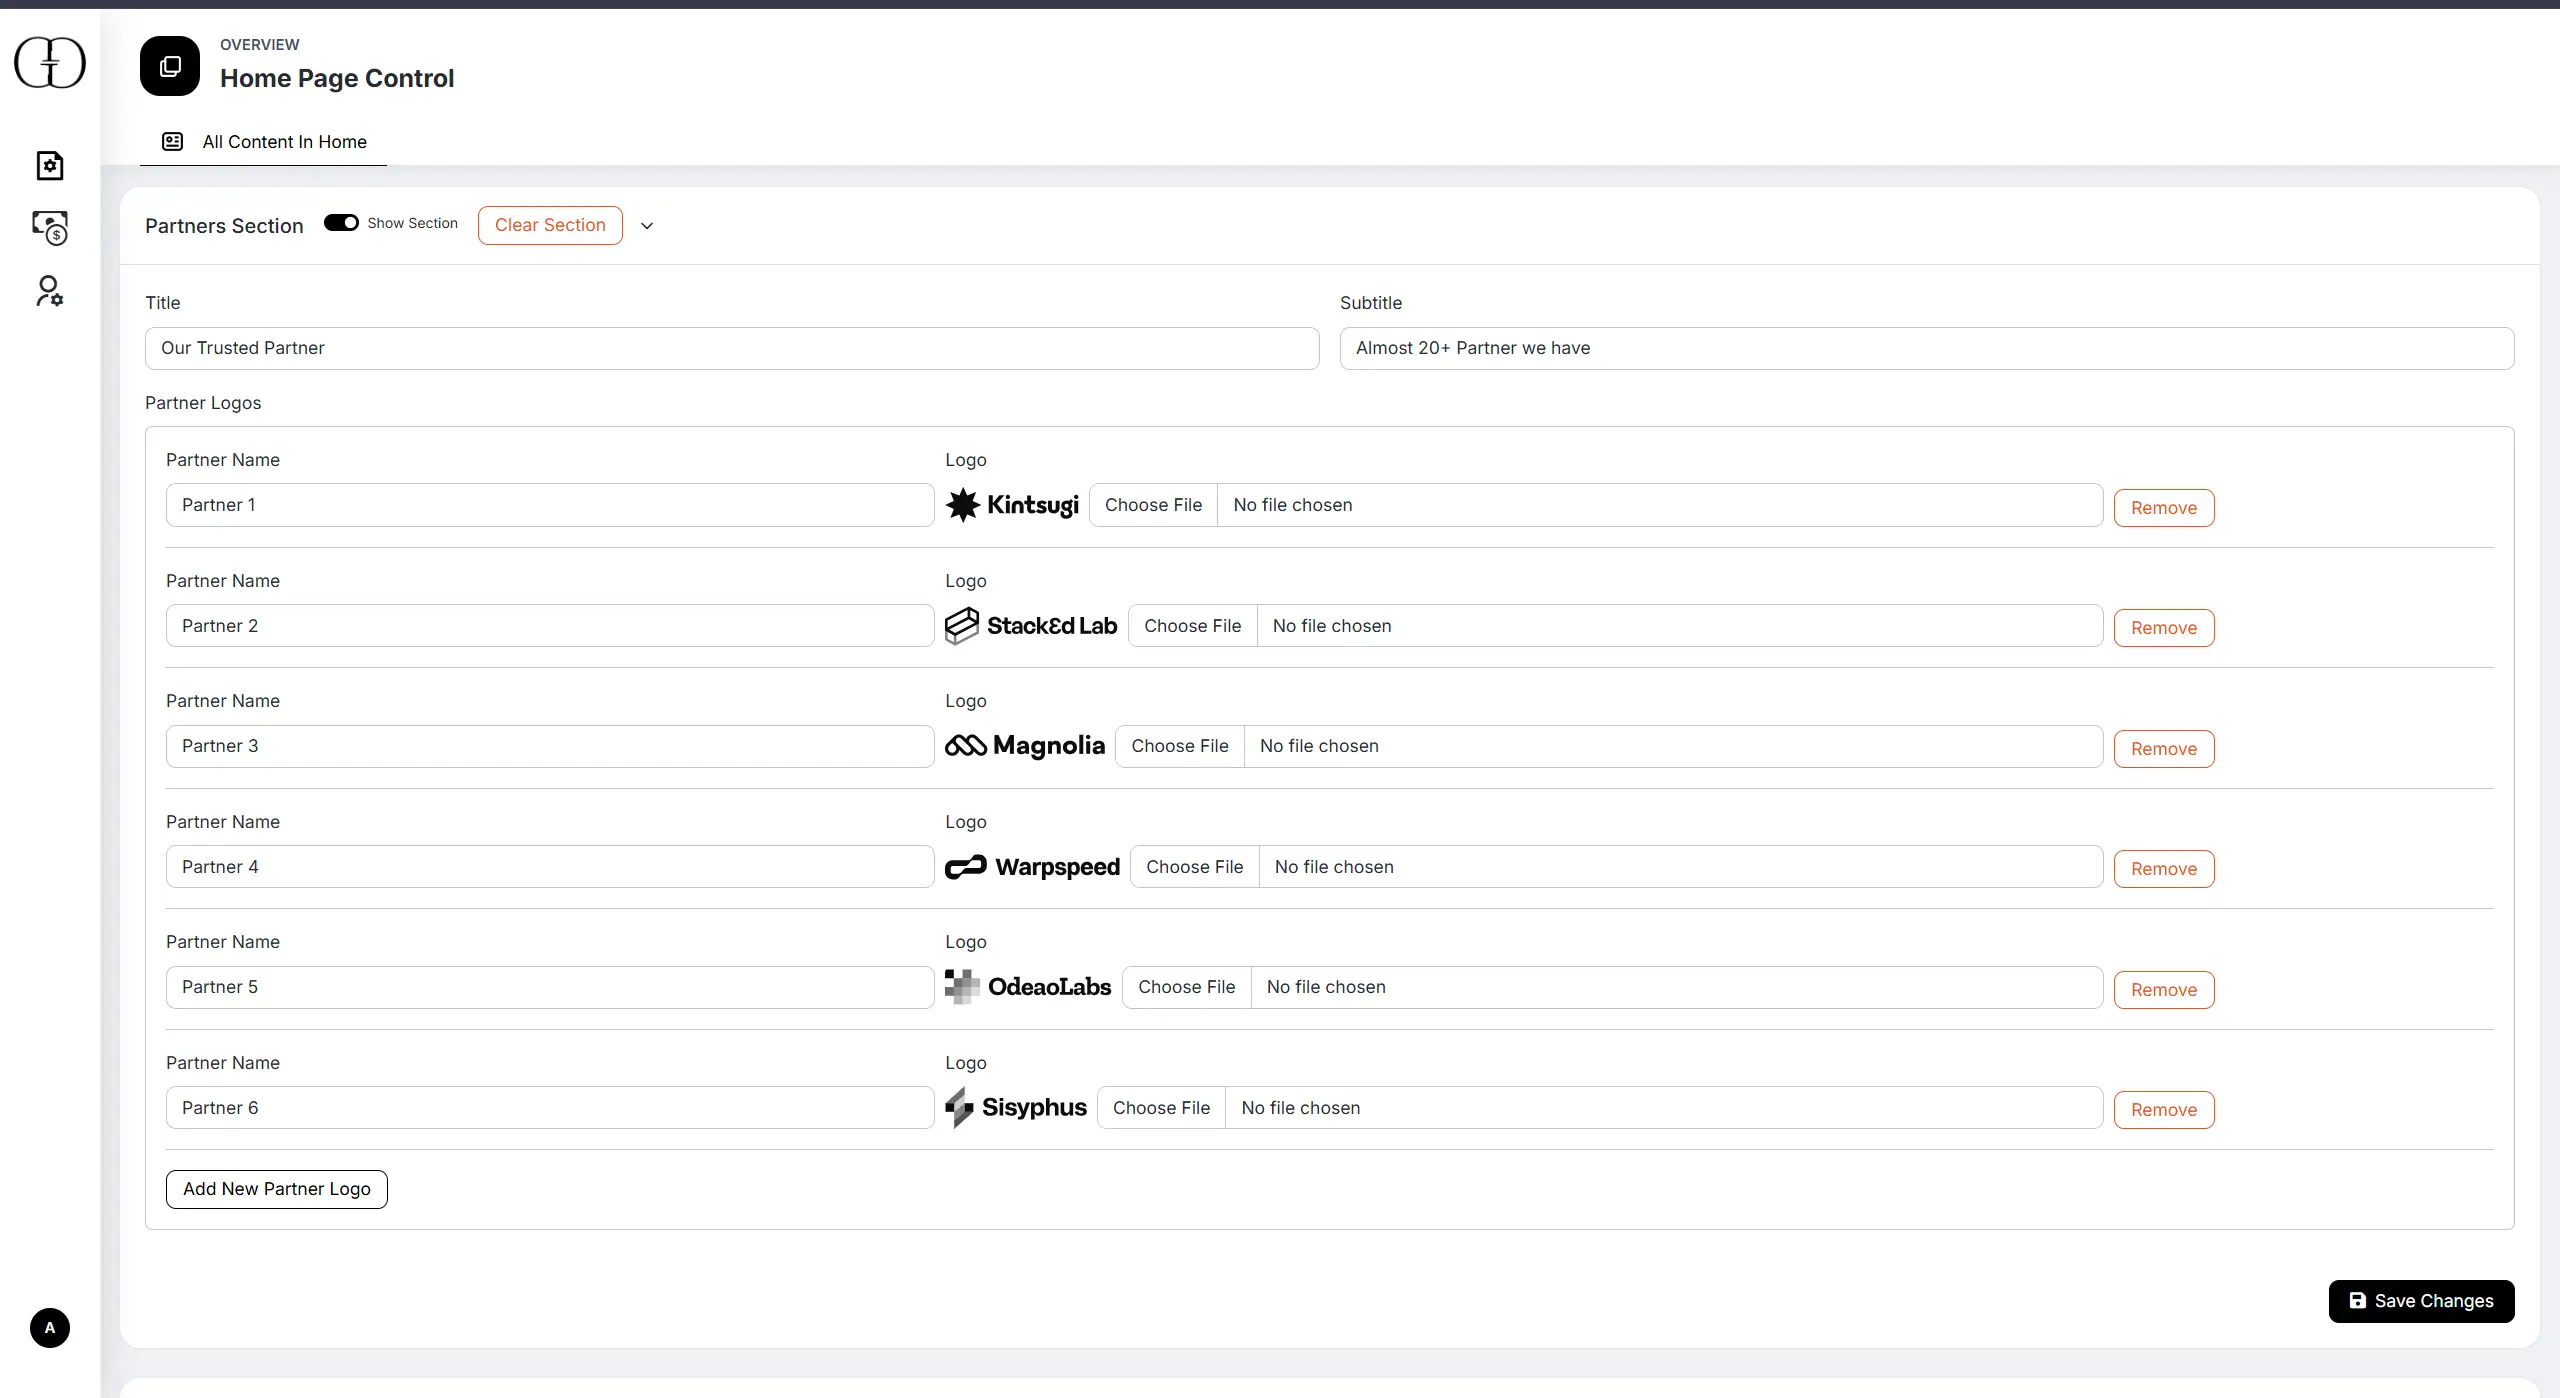Screen dimensions: 2560x1398
Task: Switch to All Content In Home tab
Action: click(x=264, y=142)
